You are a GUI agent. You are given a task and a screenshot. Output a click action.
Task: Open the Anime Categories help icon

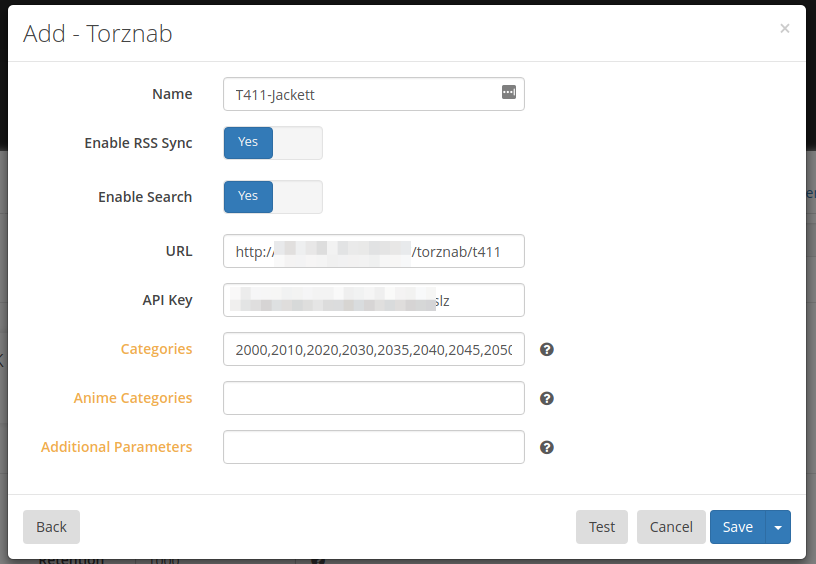coord(546,398)
